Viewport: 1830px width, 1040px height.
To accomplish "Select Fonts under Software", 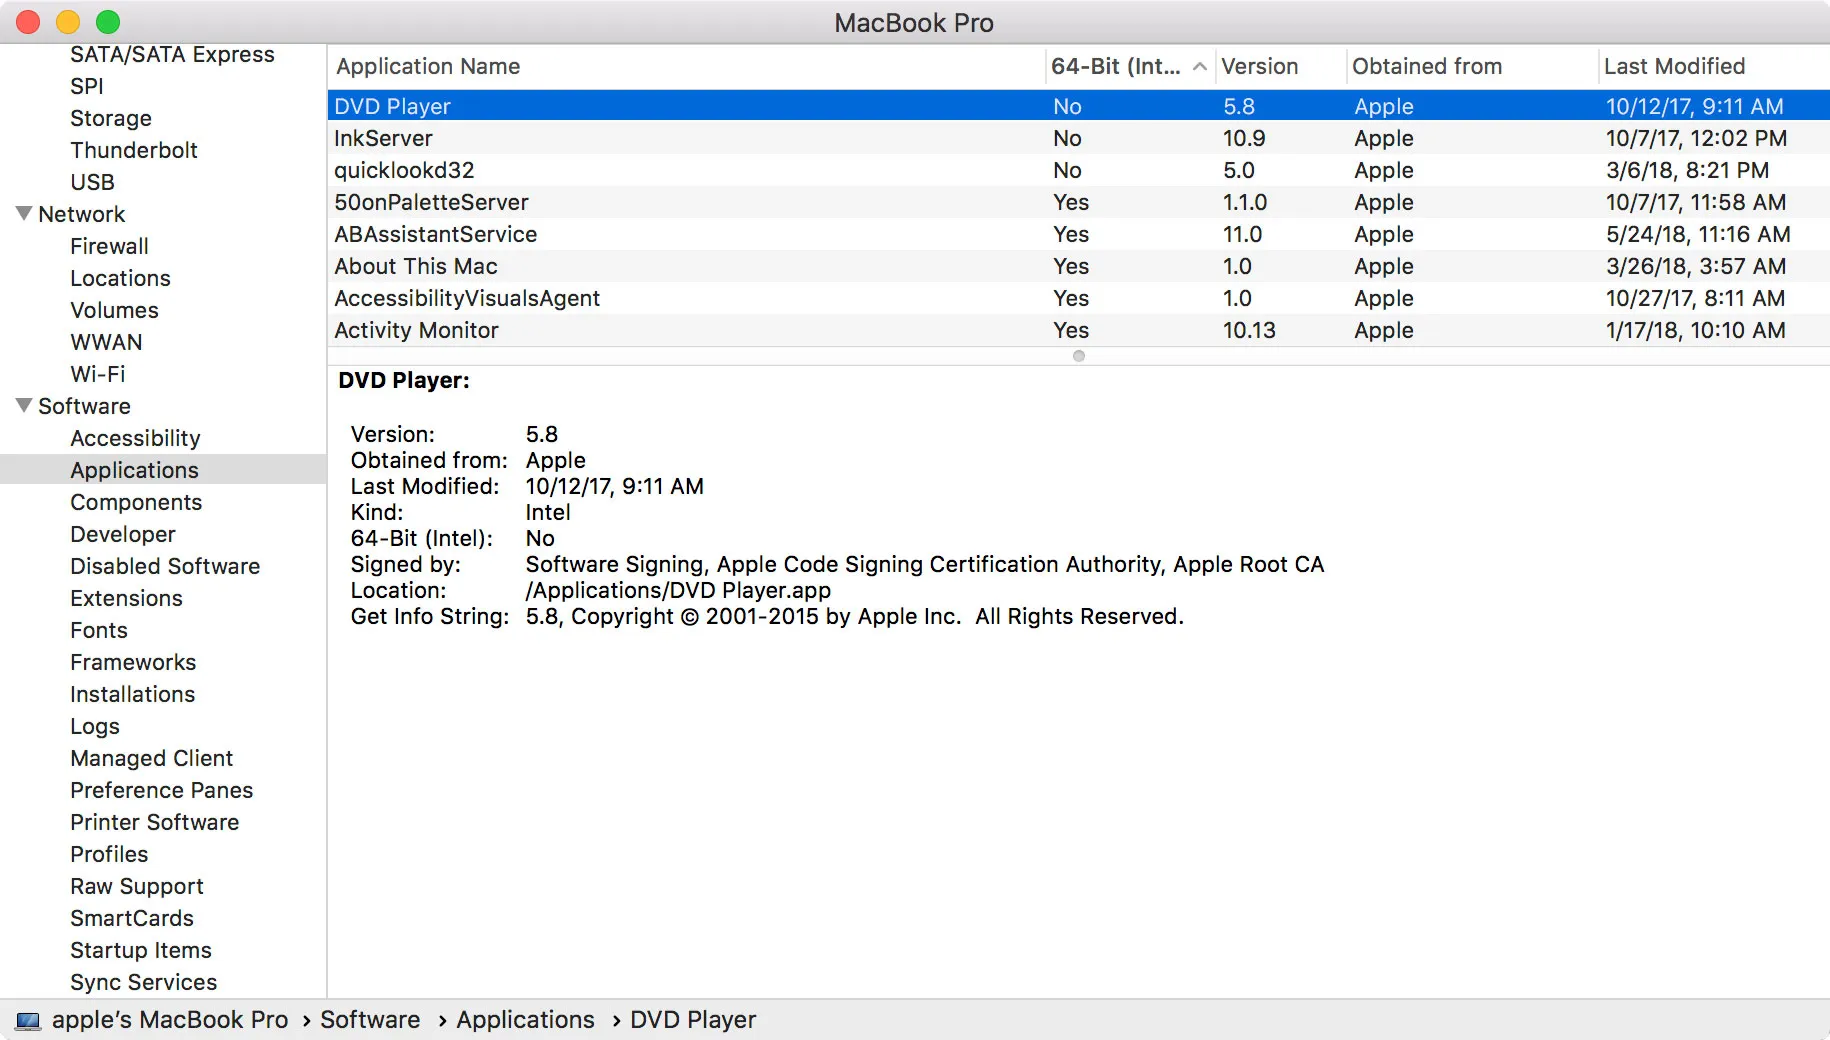I will pyautogui.click(x=98, y=630).
